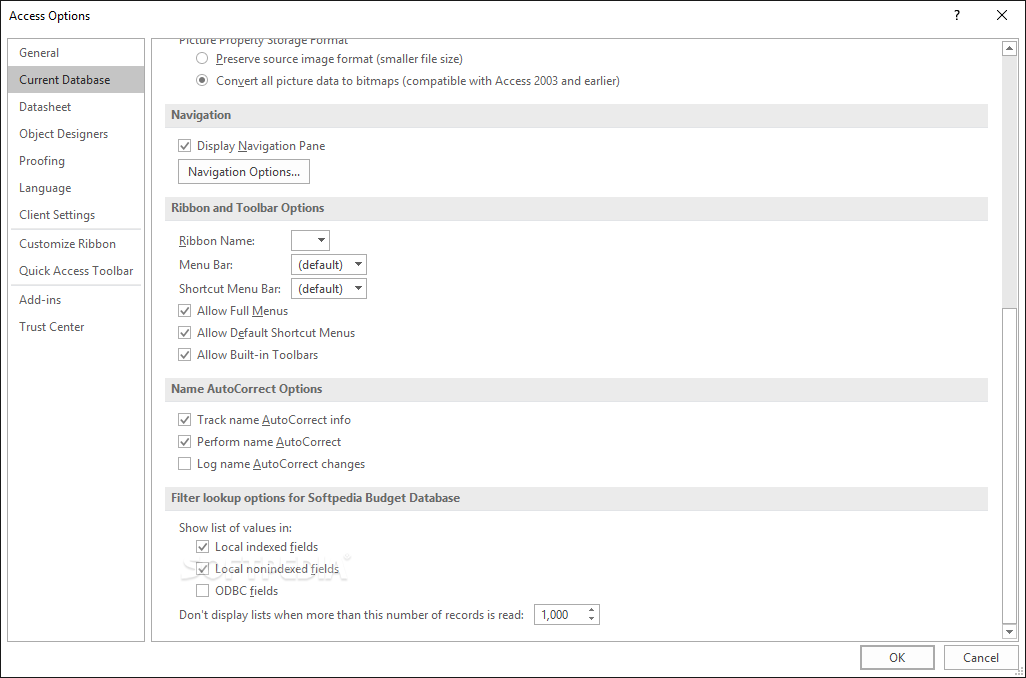Open the Shortcut Menu Bar dropdown
Viewport: 1026px width, 678px height.
[328, 289]
